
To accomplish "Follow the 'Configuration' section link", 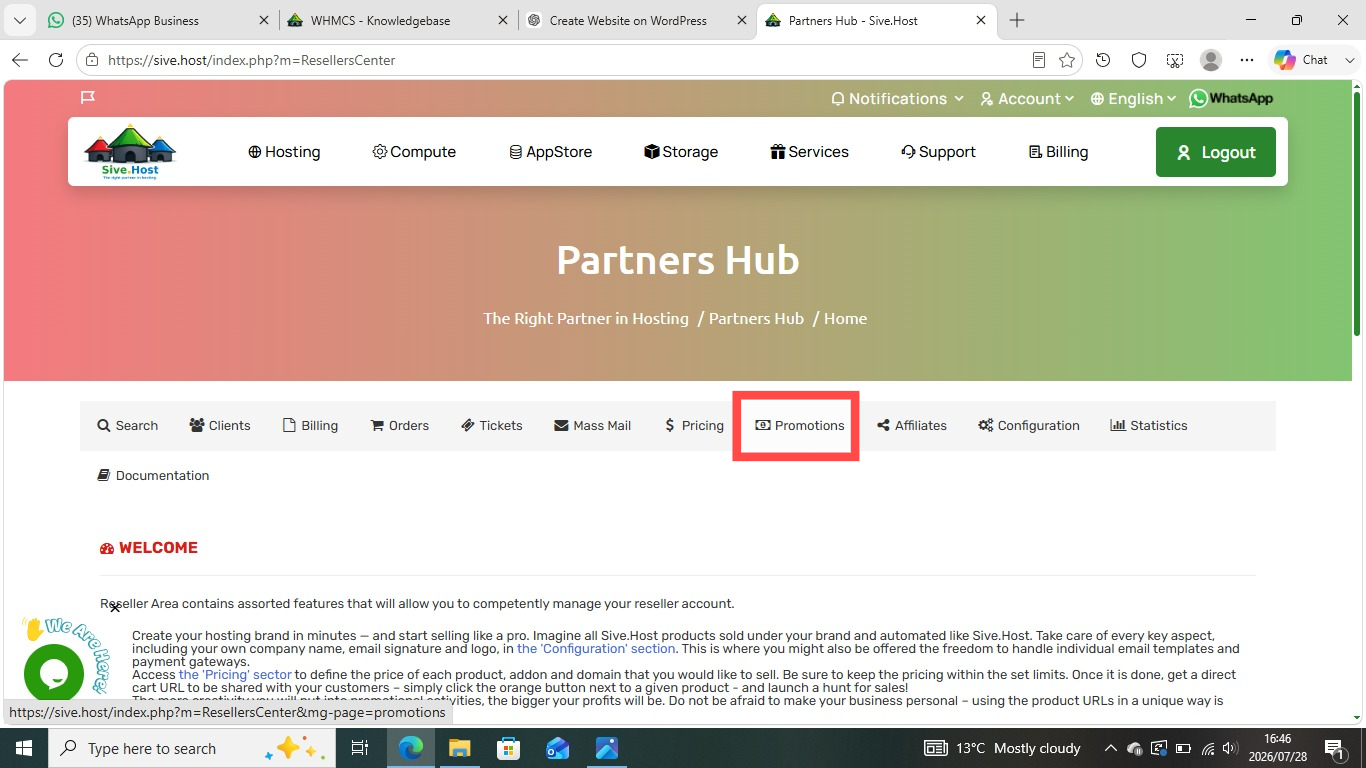I will tap(596, 648).
